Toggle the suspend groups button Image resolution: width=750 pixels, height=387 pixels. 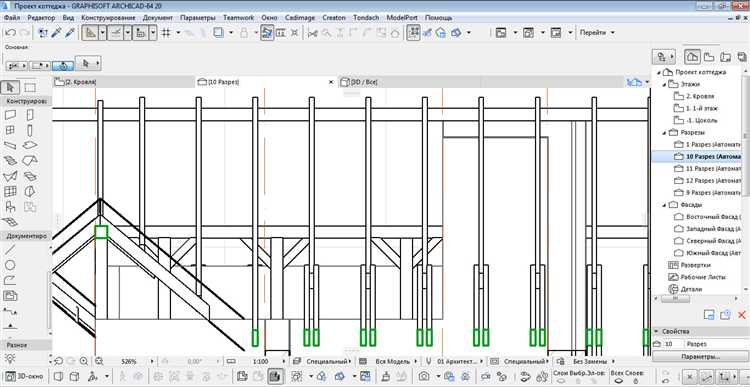[413, 33]
